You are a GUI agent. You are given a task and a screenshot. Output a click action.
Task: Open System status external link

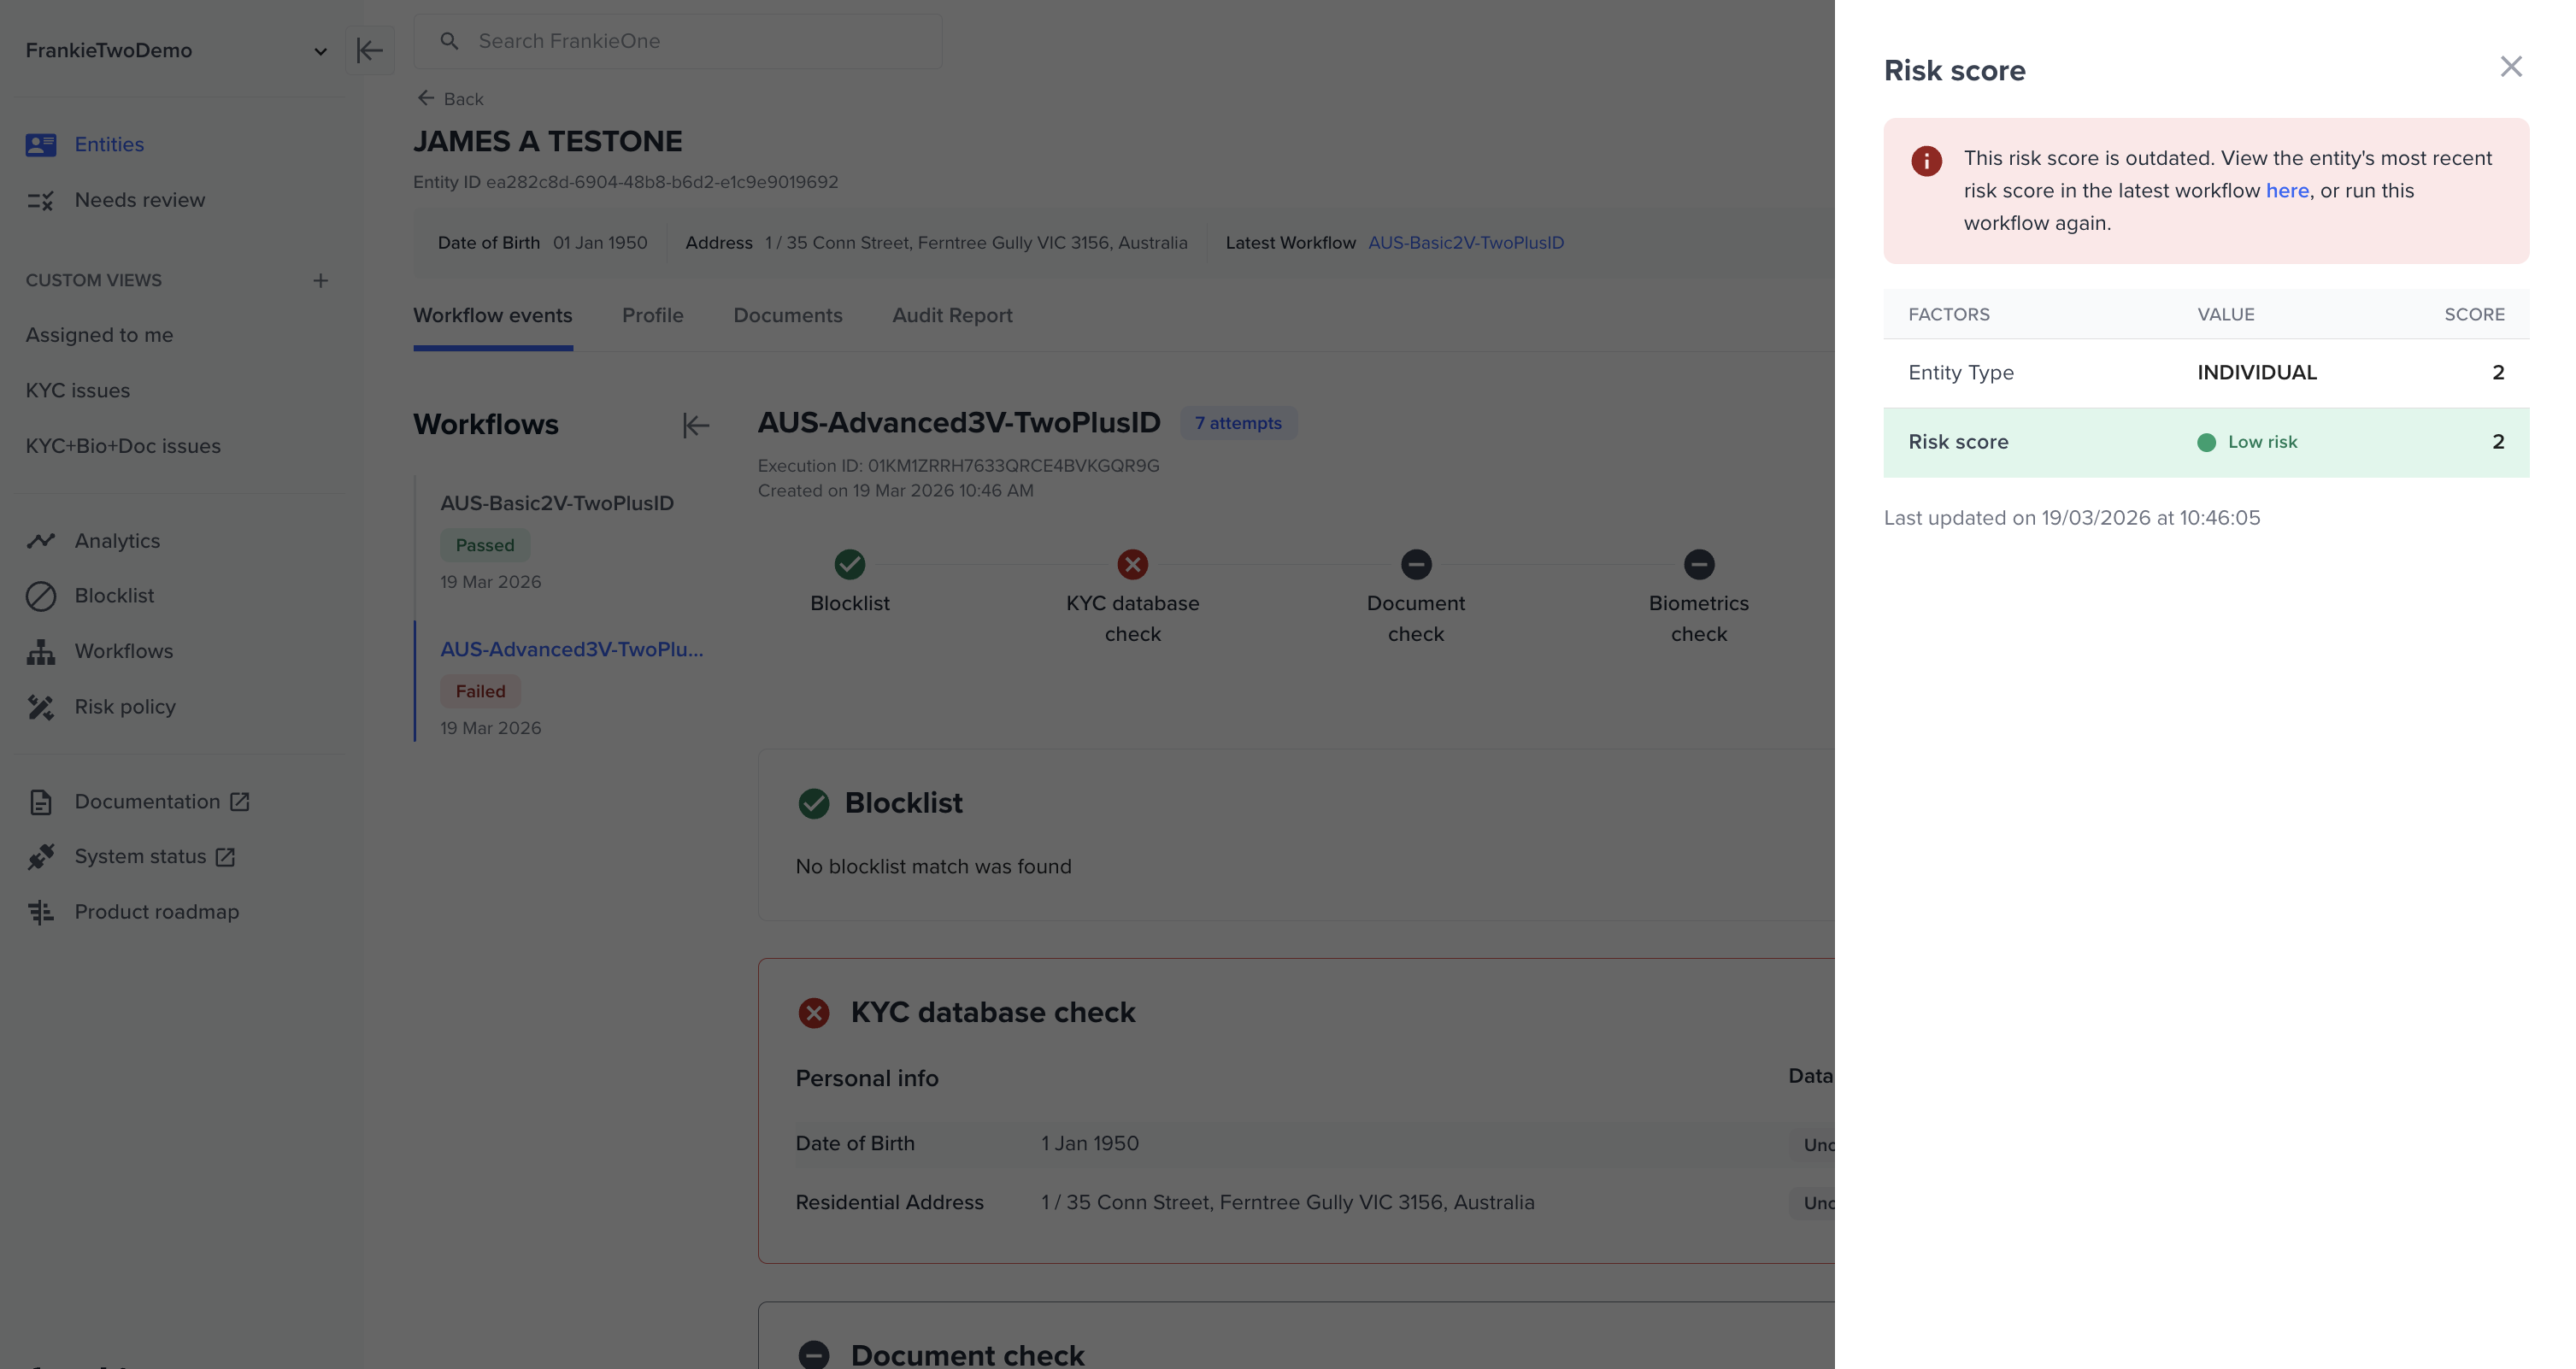[x=140, y=857]
